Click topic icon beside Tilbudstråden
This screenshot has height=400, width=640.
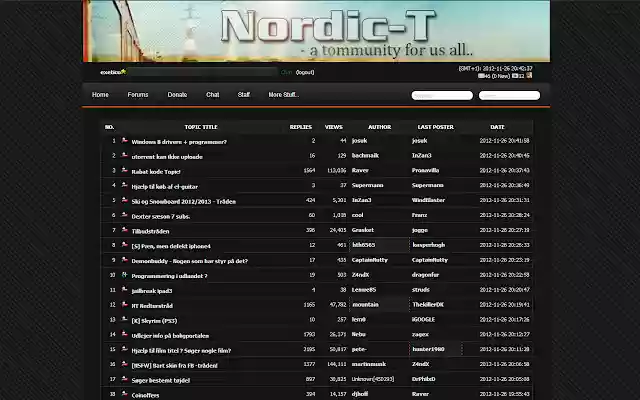124,230
